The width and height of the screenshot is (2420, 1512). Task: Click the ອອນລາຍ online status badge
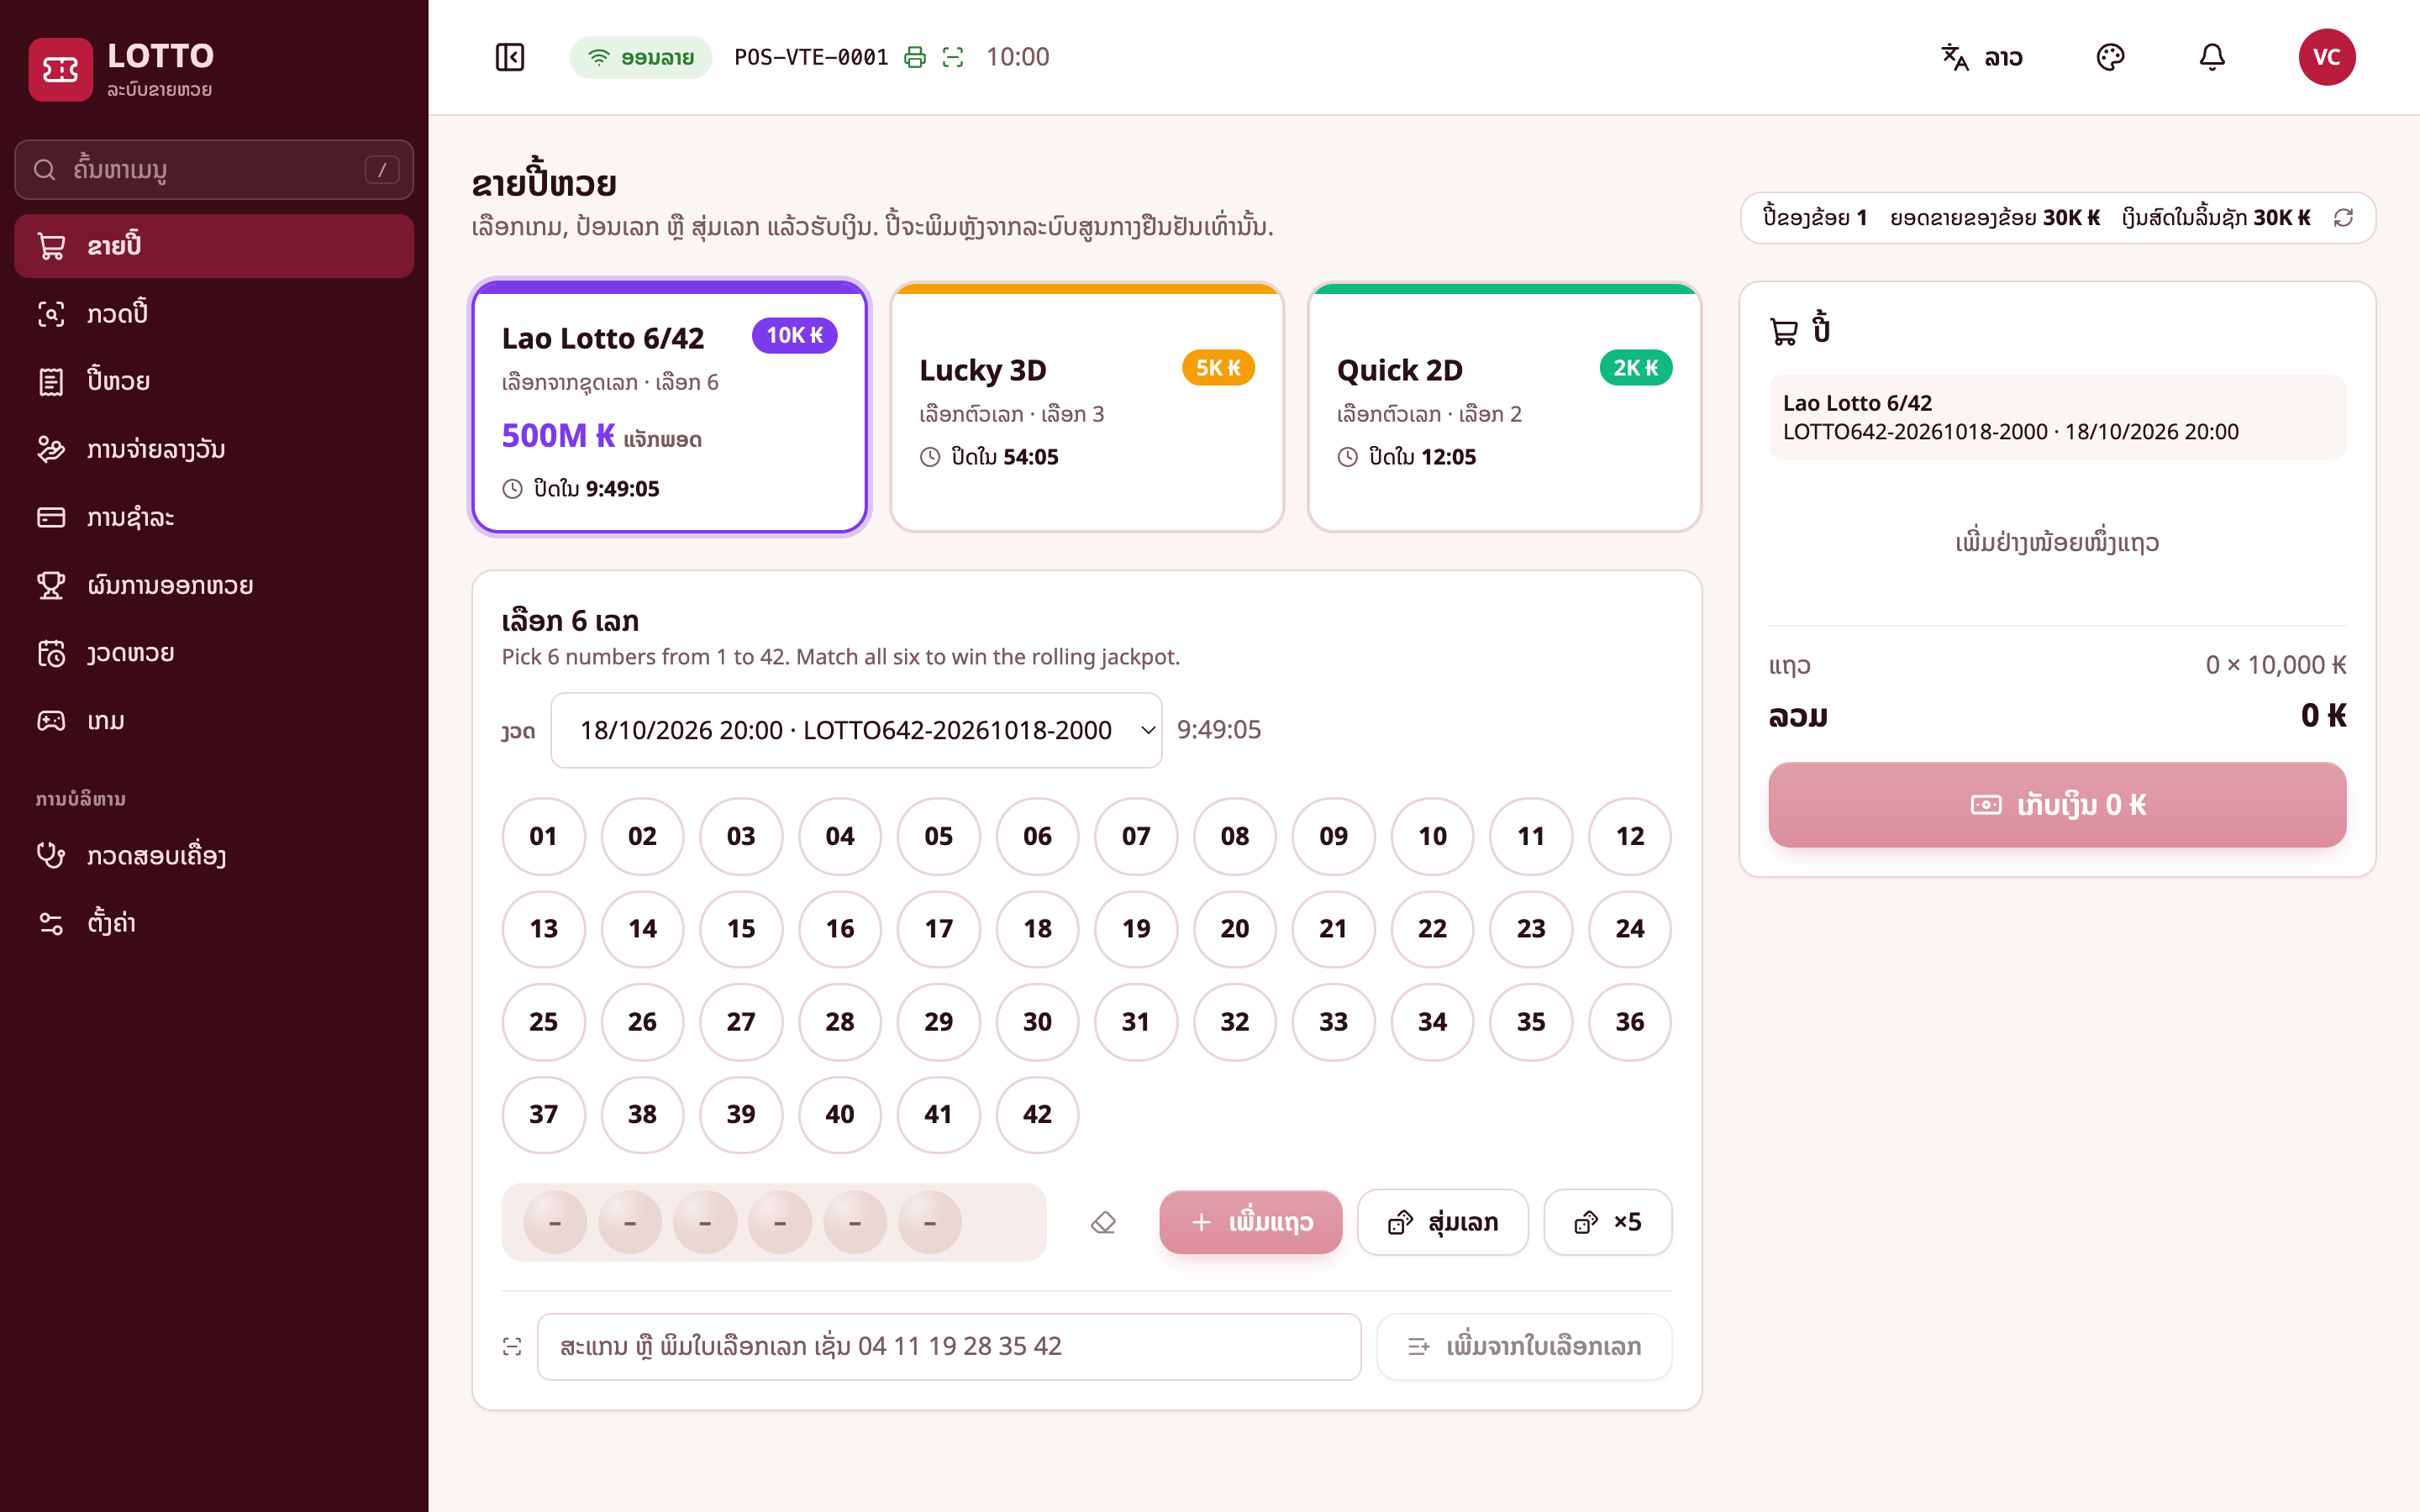tap(641, 57)
